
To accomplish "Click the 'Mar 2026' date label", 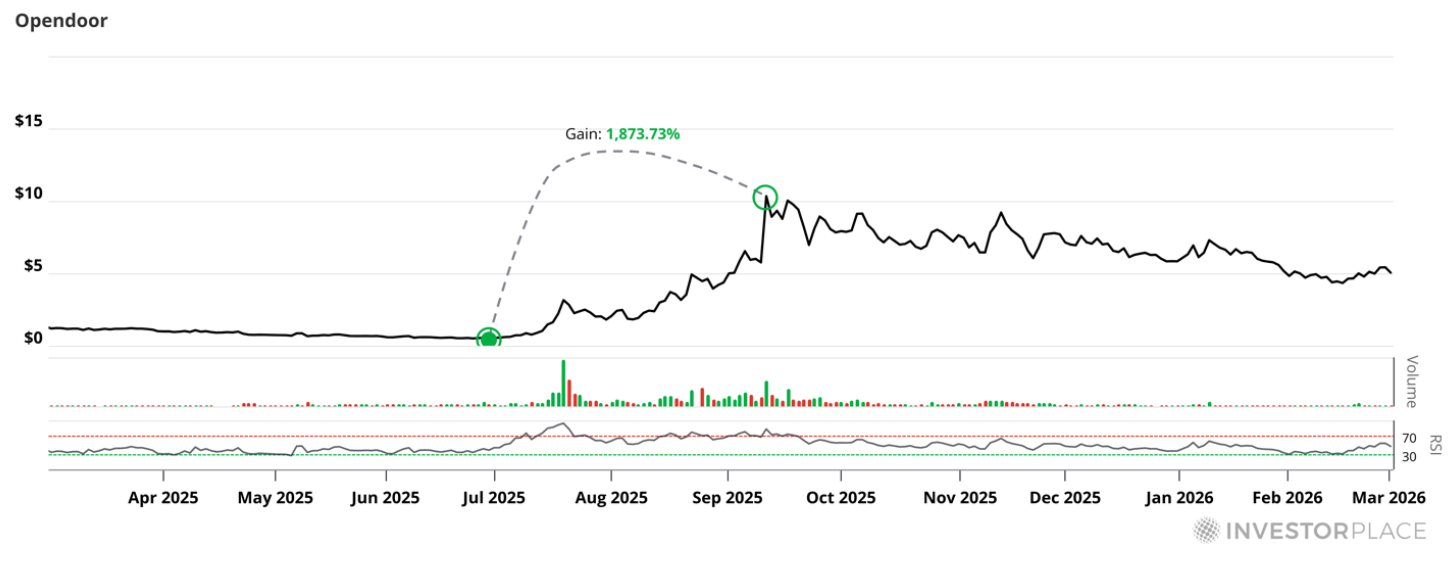I will pos(1391,497).
